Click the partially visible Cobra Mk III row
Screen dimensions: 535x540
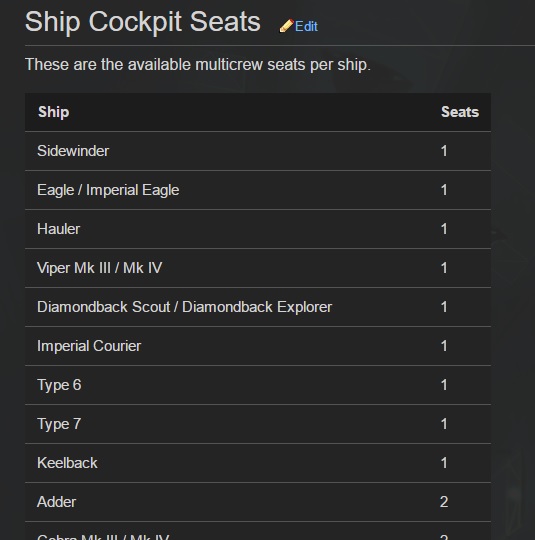coord(258,531)
